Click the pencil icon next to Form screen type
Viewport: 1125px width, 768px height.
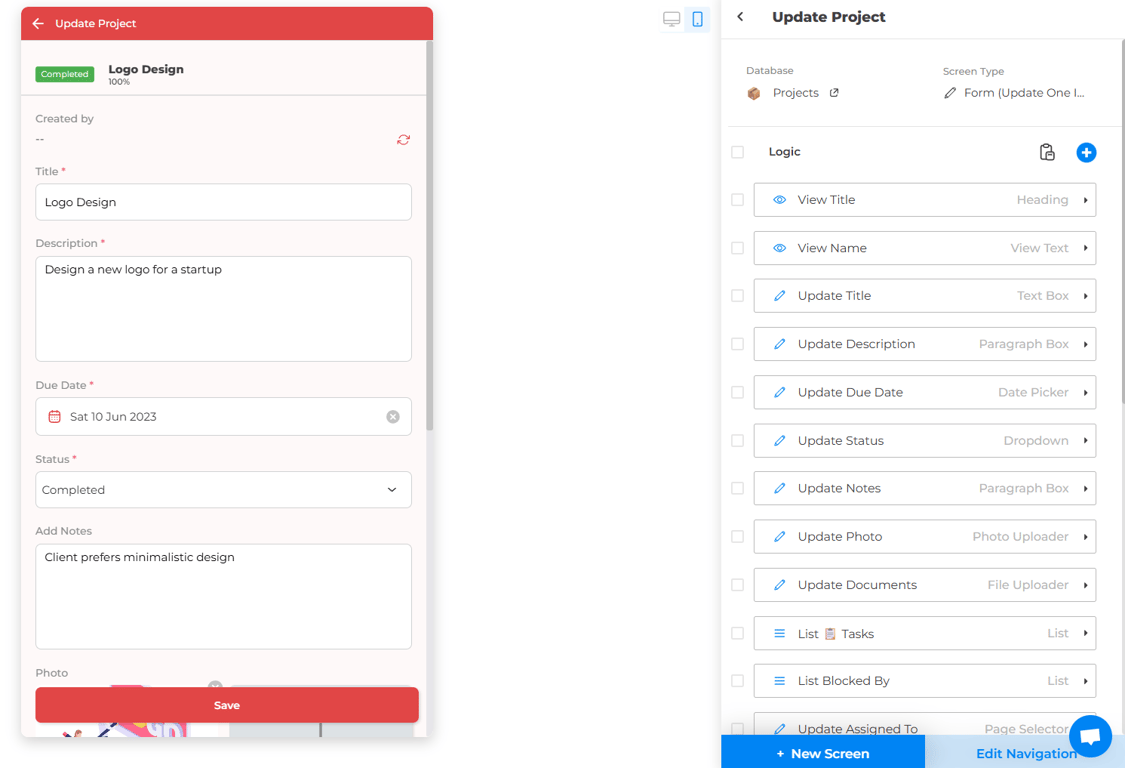coord(950,93)
